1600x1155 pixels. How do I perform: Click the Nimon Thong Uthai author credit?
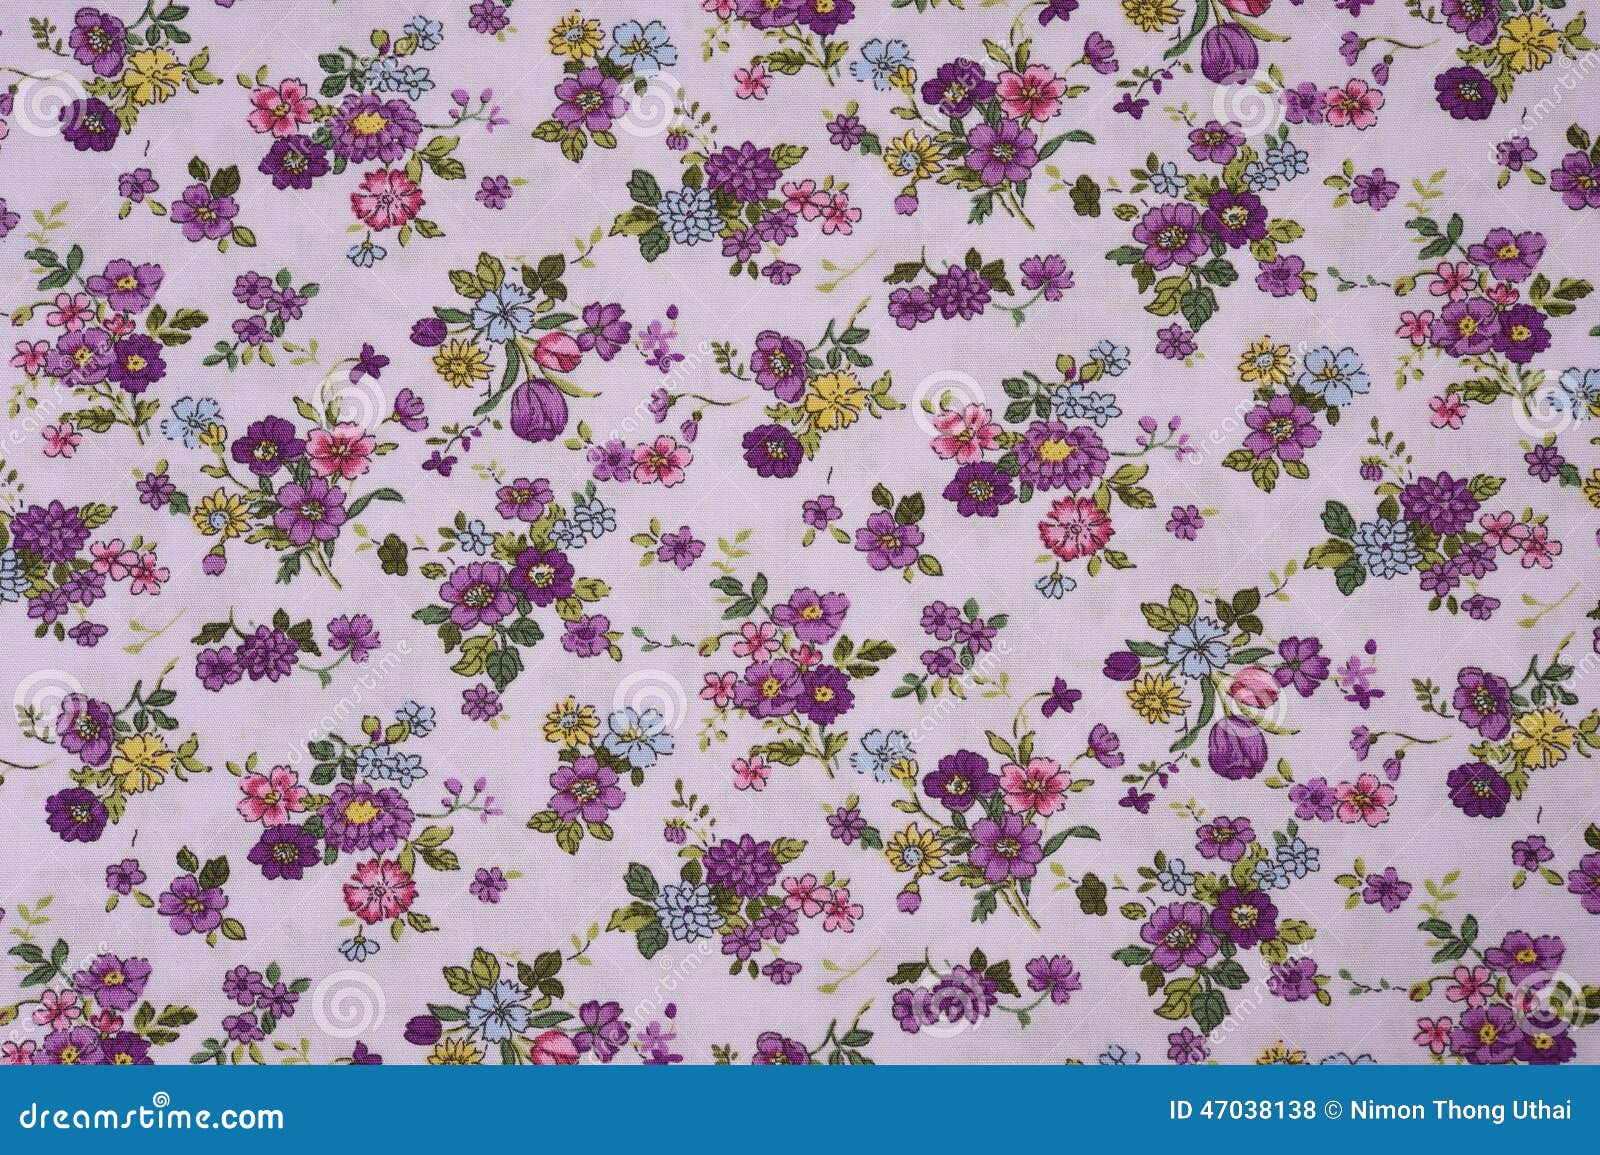point(1460,1112)
